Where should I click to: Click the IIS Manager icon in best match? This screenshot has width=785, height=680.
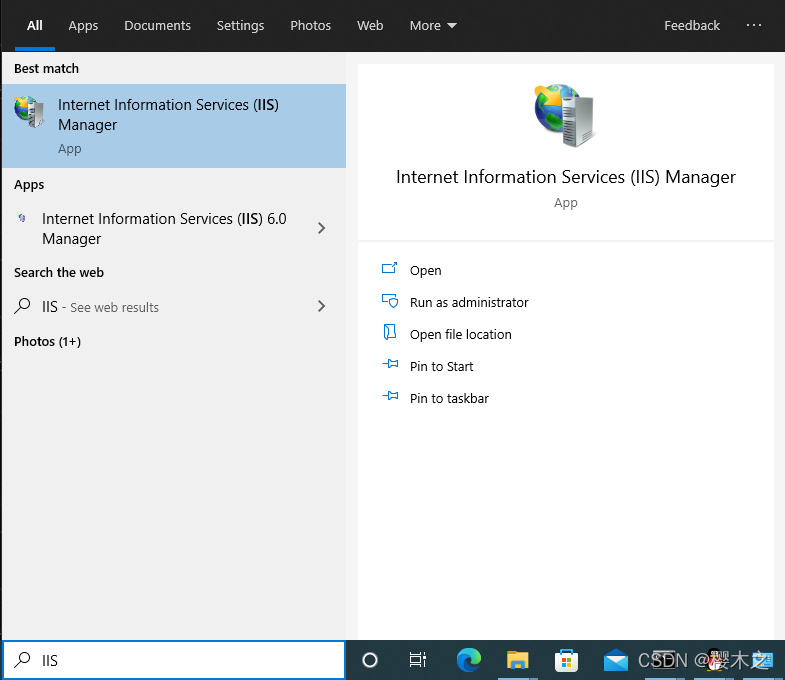(29, 111)
